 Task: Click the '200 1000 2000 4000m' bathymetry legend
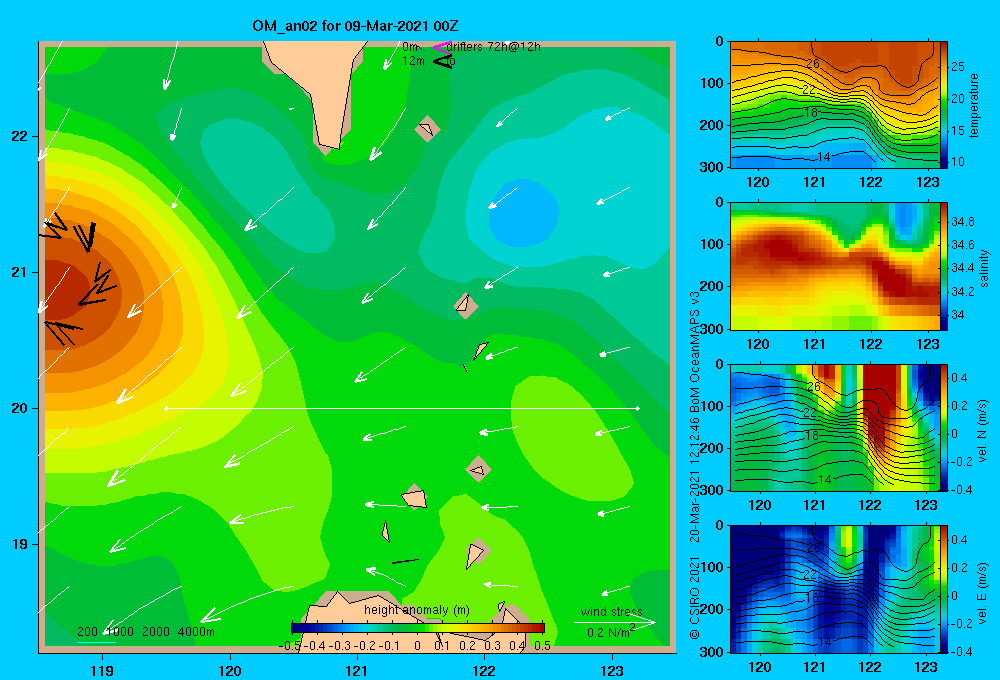[146, 632]
